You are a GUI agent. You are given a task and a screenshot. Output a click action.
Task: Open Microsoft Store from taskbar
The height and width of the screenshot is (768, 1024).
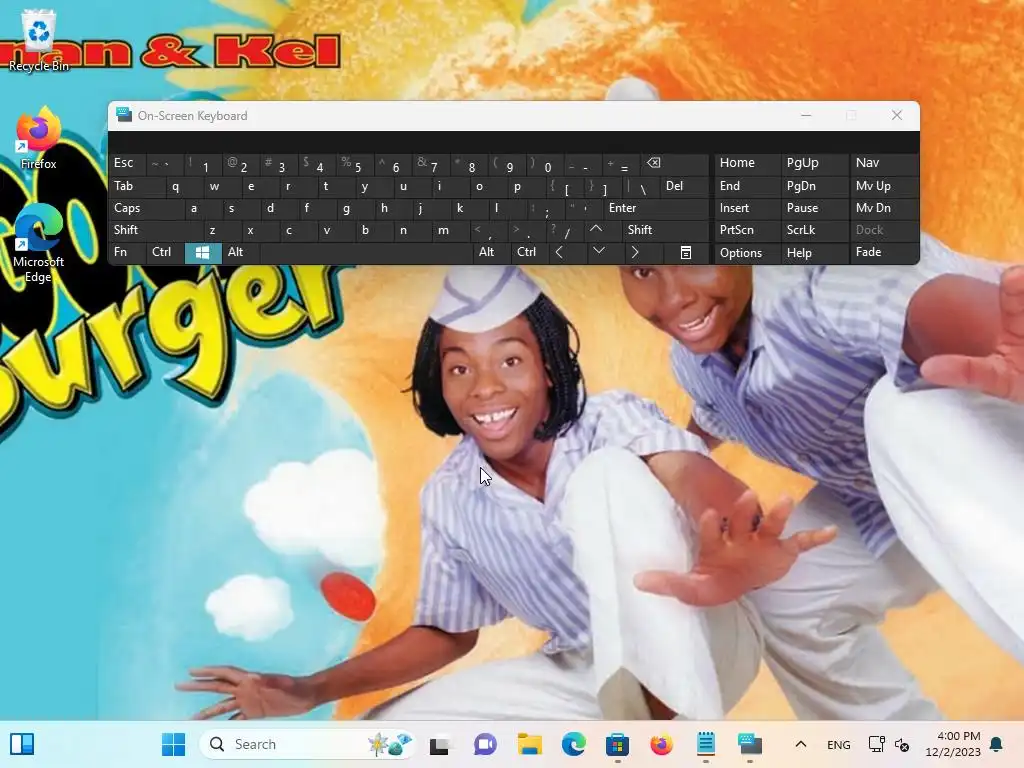617,744
